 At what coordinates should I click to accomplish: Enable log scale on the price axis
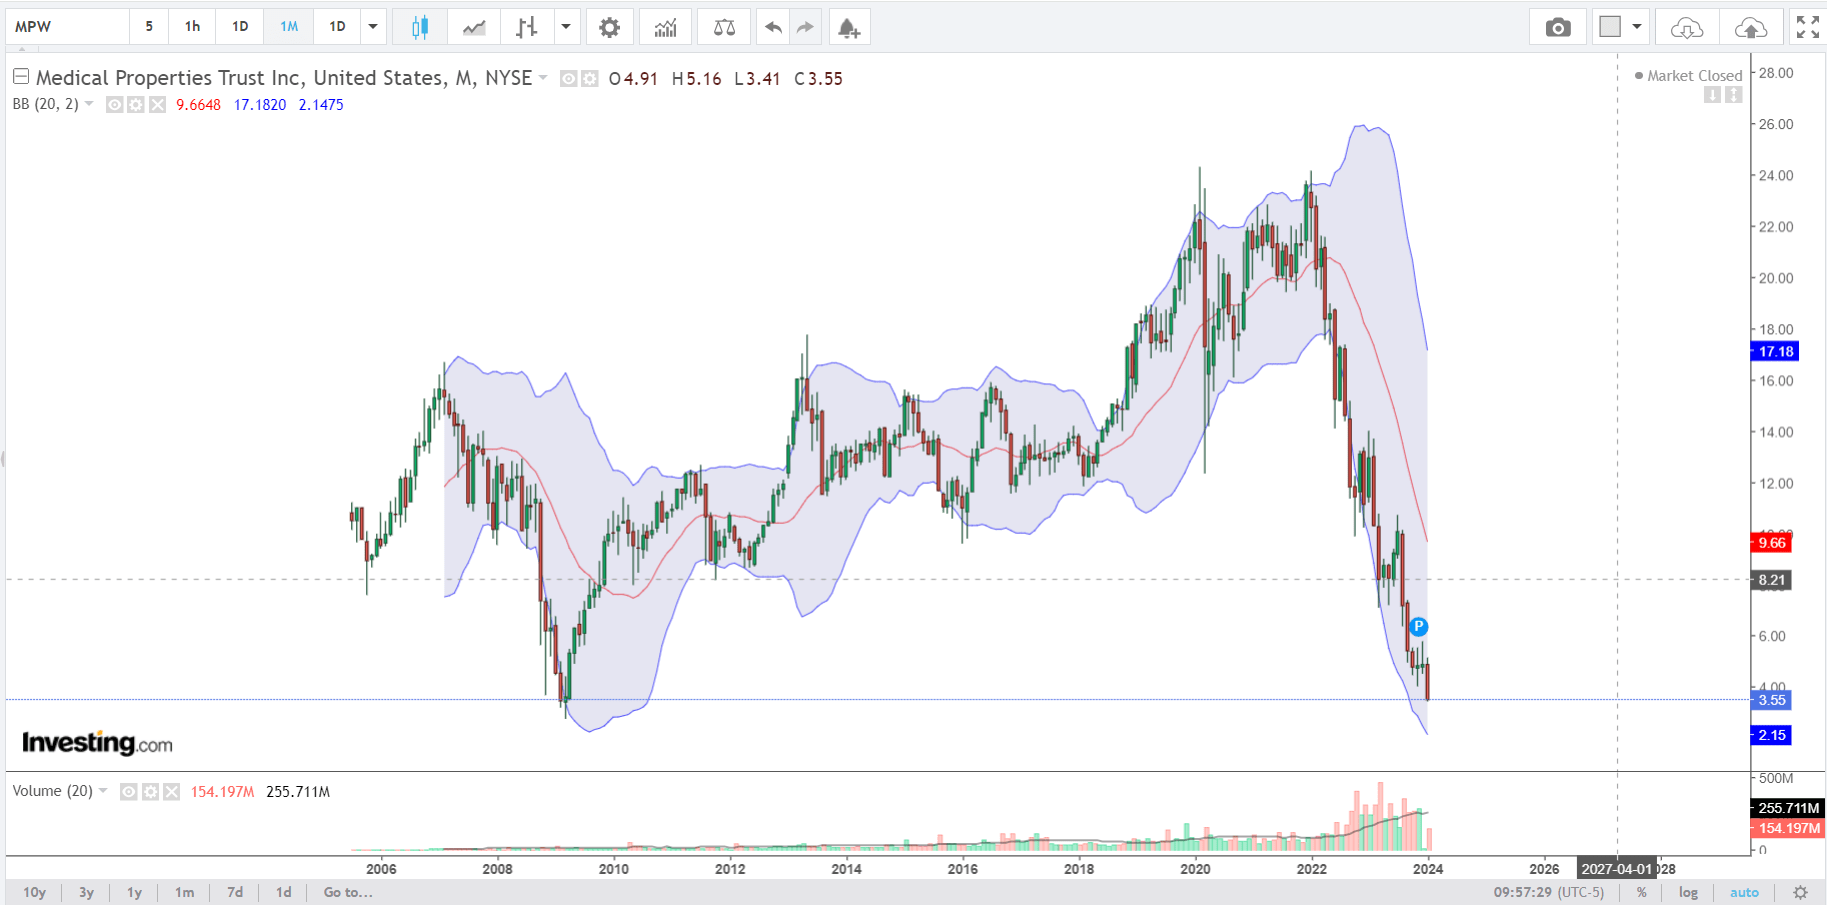[1688, 892]
